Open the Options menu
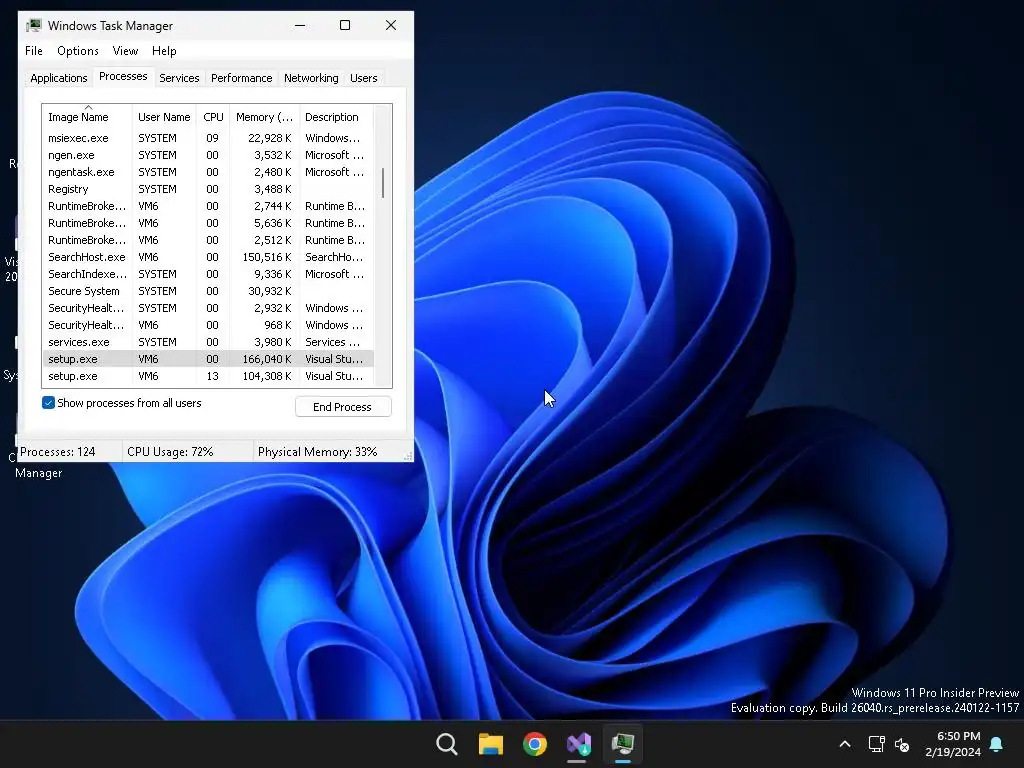The width and height of the screenshot is (1024, 768). pos(78,51)
